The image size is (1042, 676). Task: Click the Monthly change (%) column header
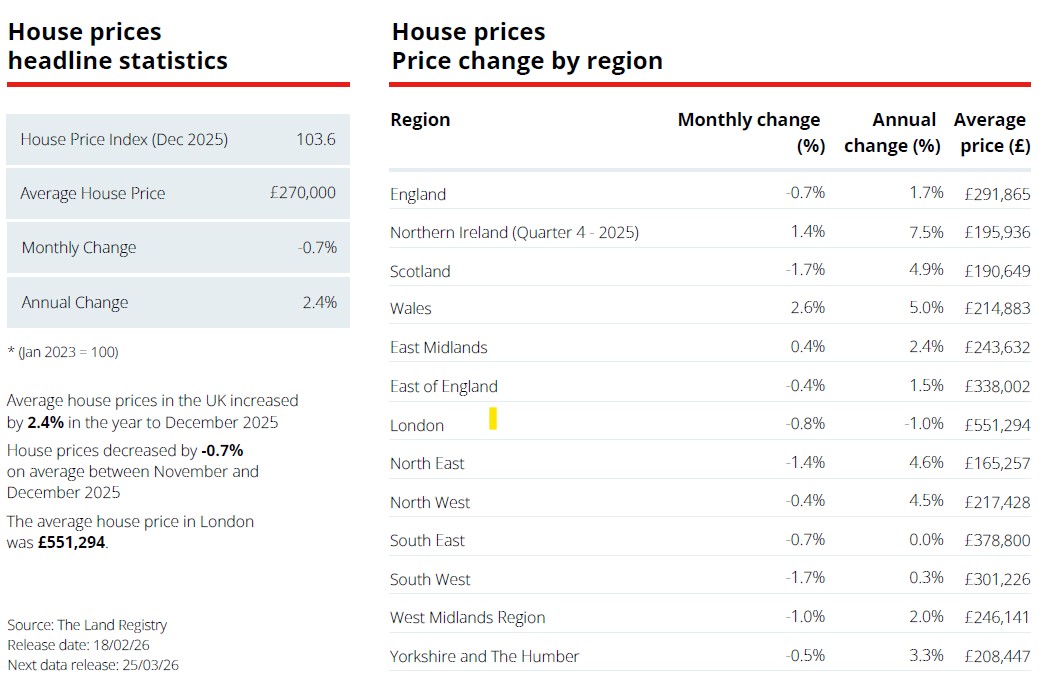point(750,132)
